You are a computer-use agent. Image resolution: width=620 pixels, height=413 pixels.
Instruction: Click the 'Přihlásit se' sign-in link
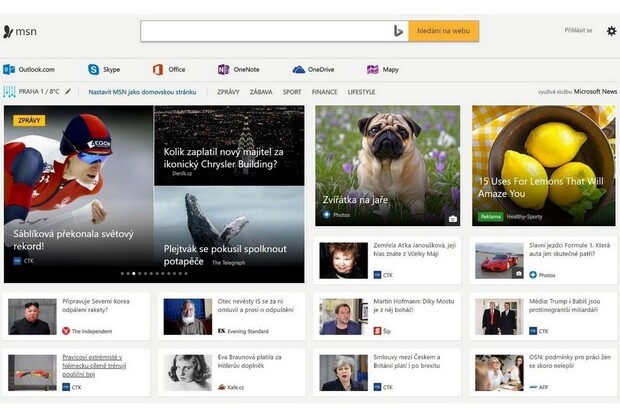tap(578, 30)
